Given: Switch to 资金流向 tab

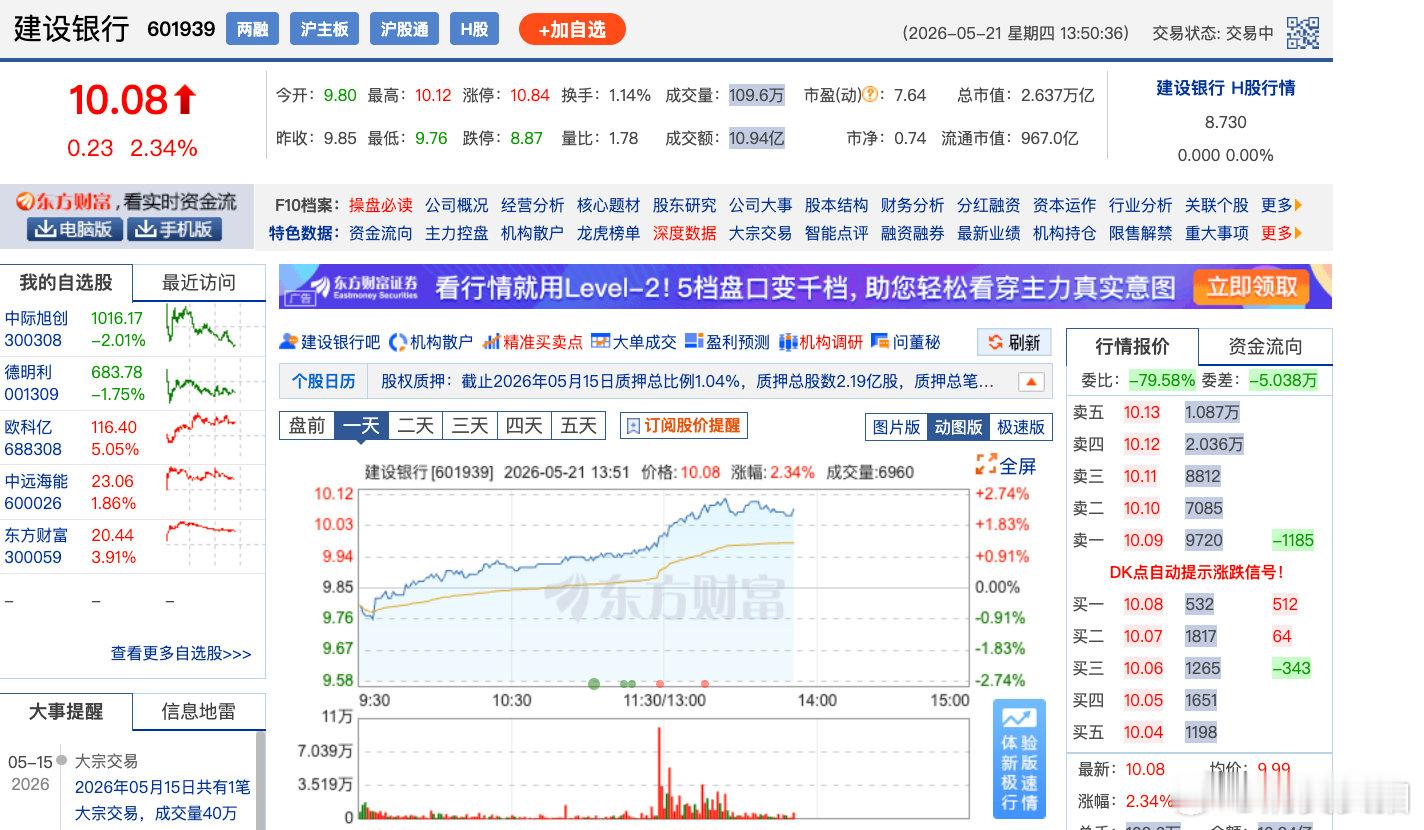Looking at the screenshot, I should pyautogui.click(x=1265, y=346).
